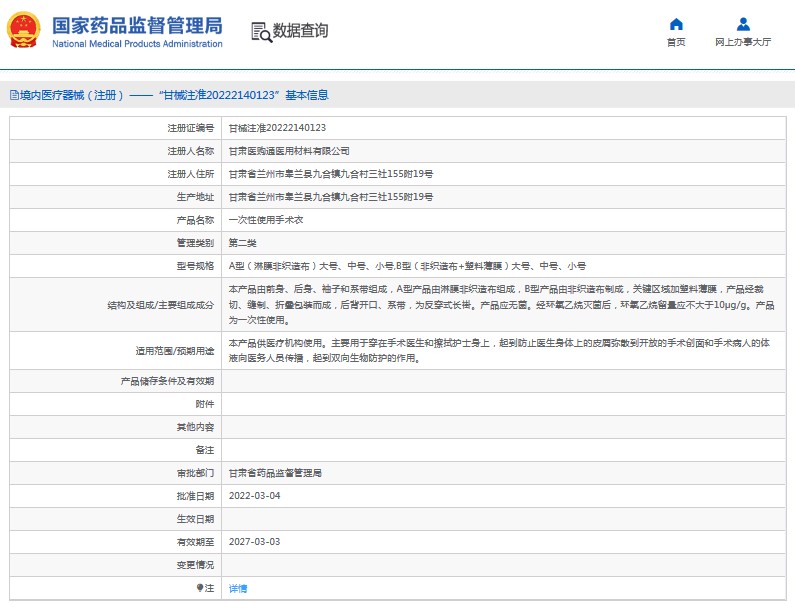Image resolution: width=795 pixels, height=607 pixels.
Task: Click the 结构及组成/主要组成成分 label
Action: [160, 305]
